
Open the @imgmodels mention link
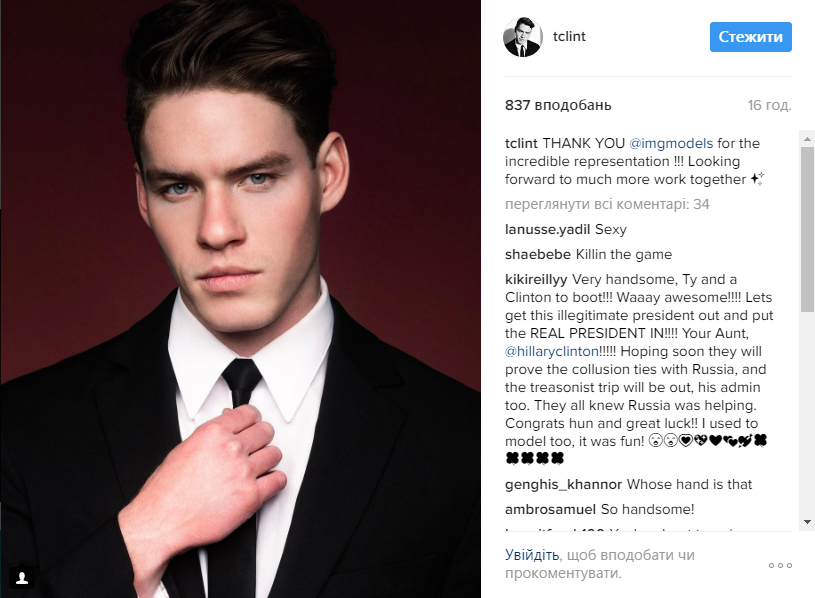point(671,143)
